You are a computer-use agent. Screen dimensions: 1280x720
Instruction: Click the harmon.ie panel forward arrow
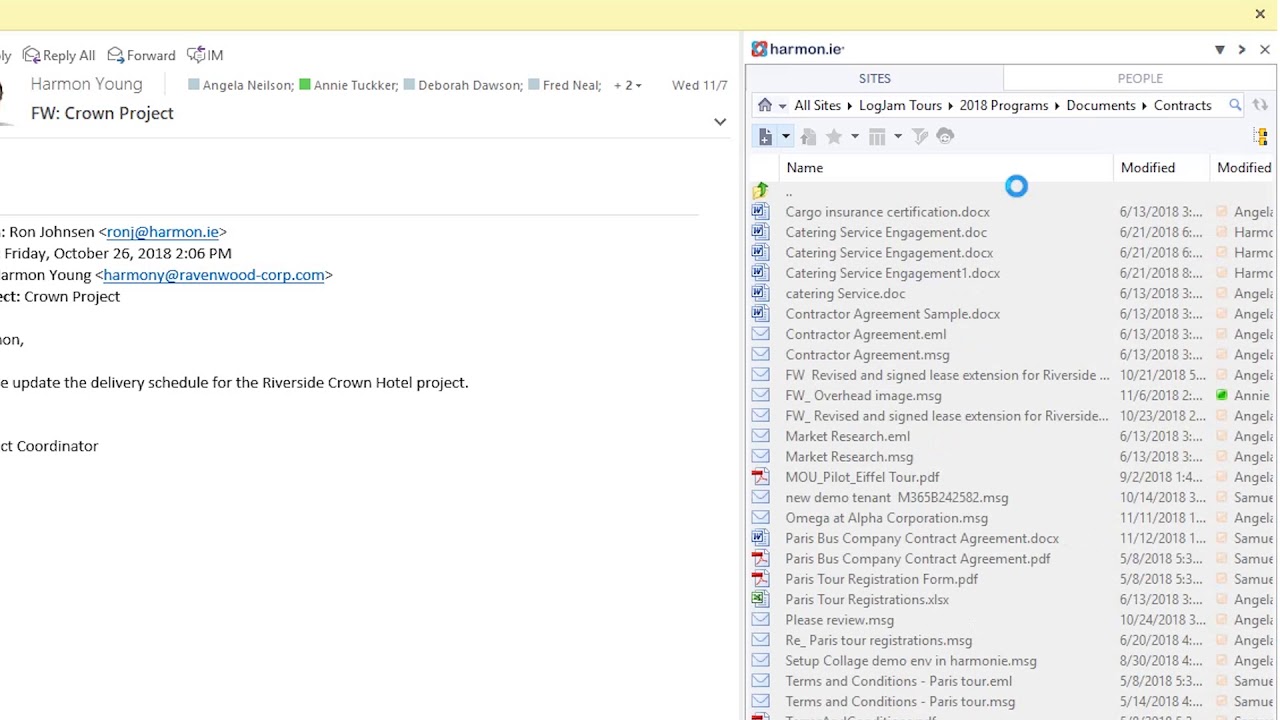tap(1242, 49)
